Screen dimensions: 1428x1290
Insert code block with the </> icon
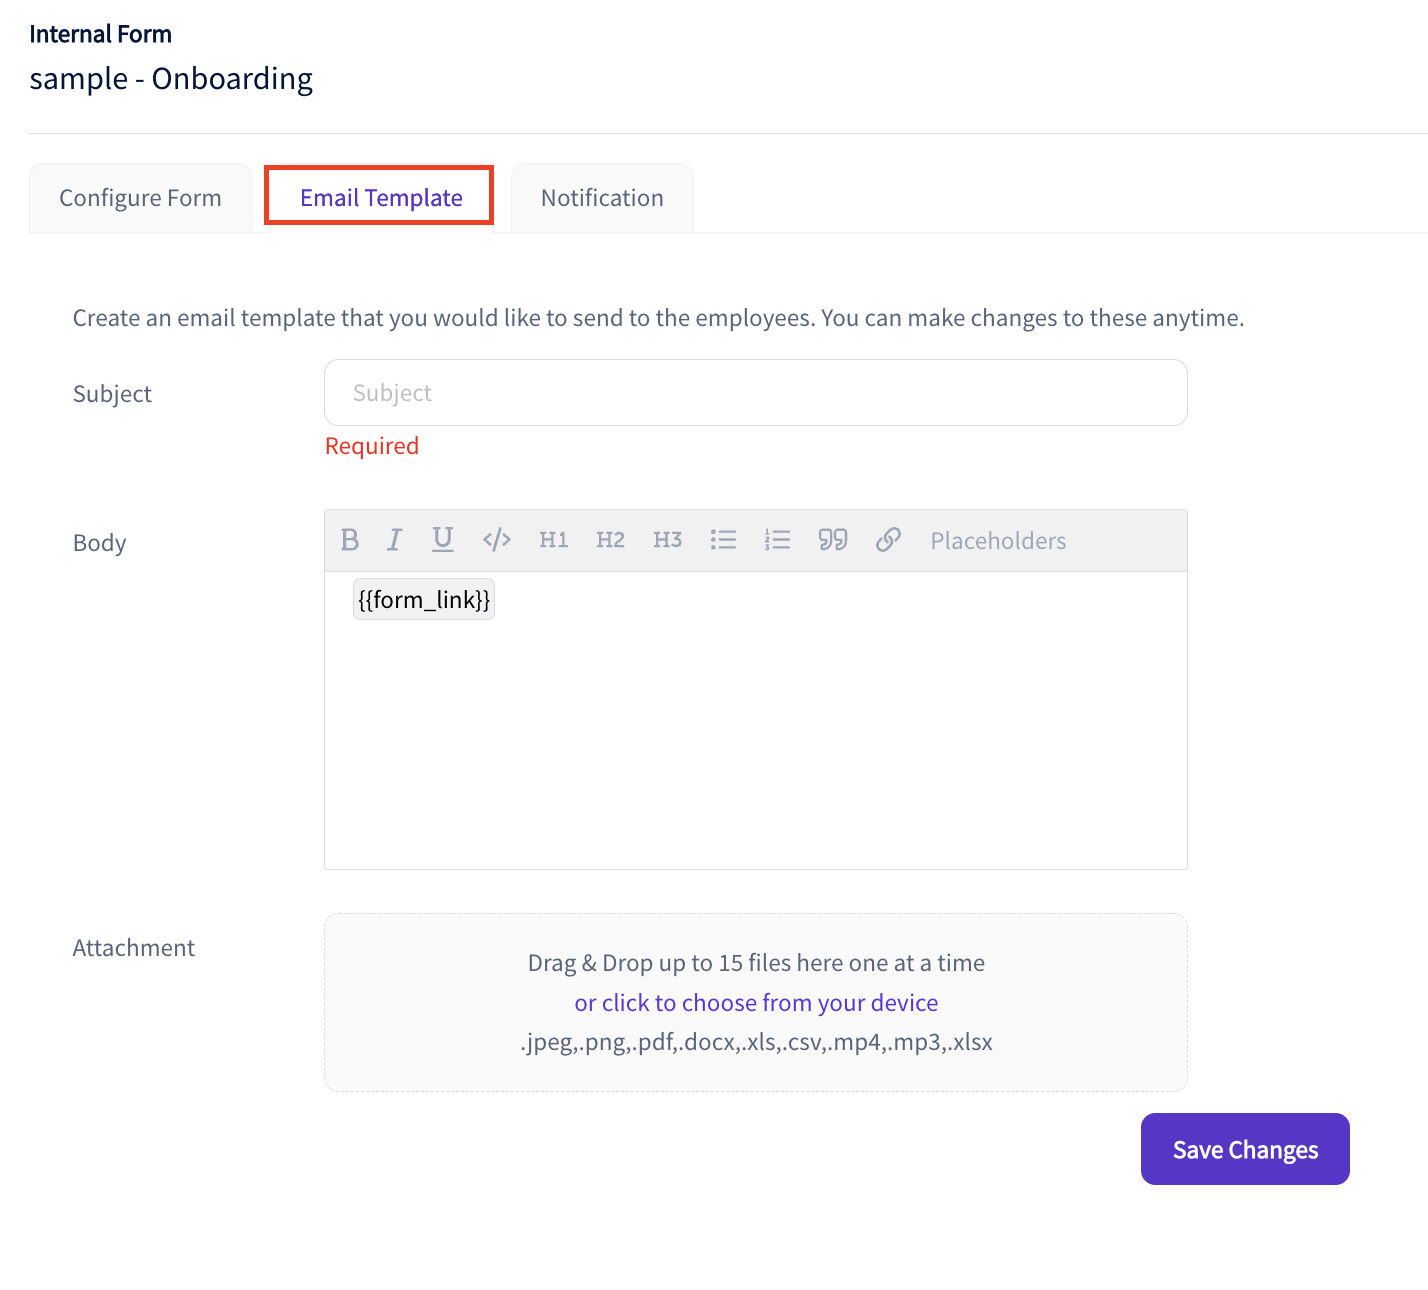click(x=497, y=540)
